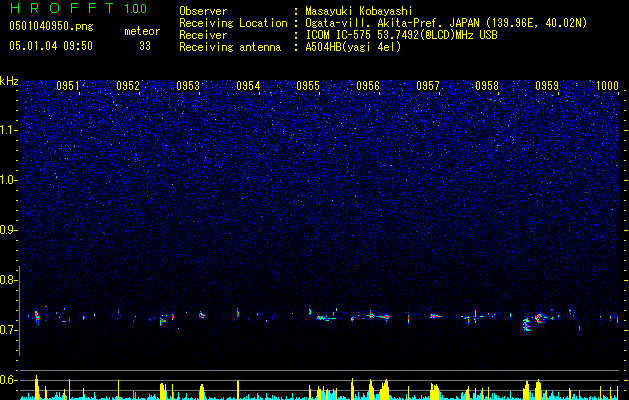Click the 0955 time marker

coord(308,85)
